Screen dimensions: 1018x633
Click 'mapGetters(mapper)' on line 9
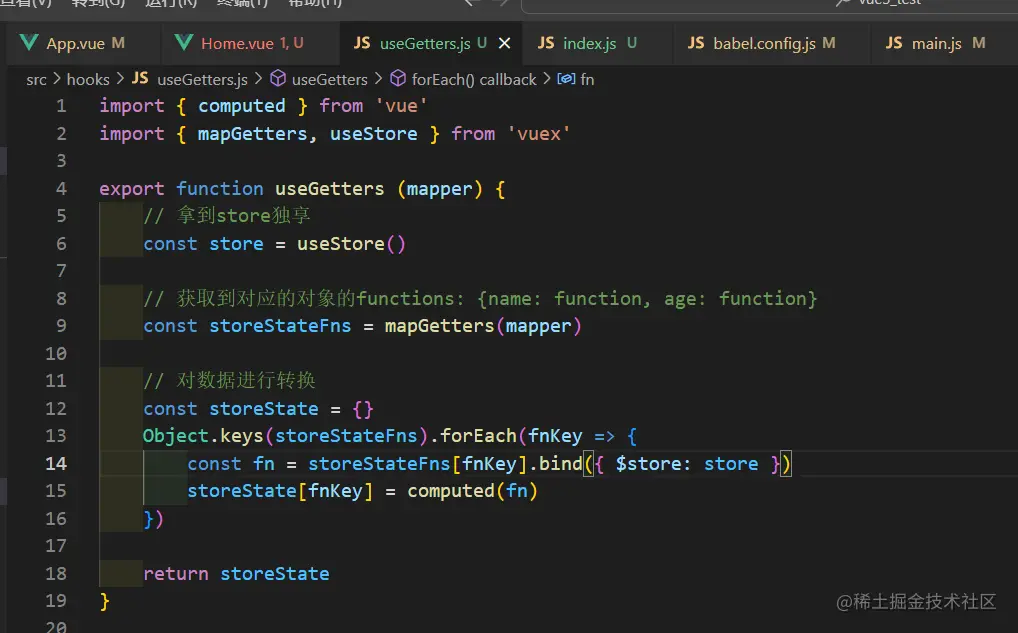483,326
